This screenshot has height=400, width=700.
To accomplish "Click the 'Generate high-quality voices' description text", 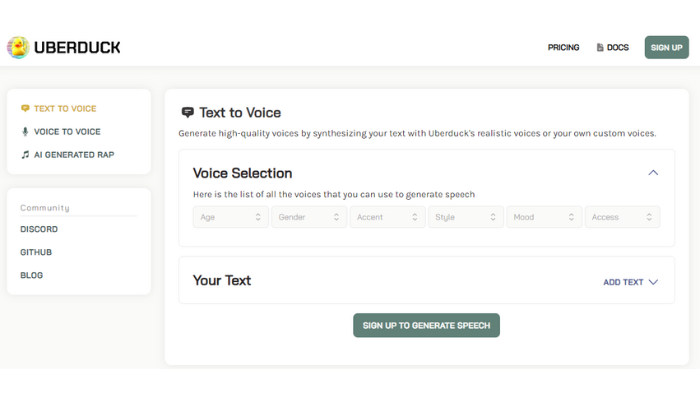I will pyautogui.click(x=417, y=133).
